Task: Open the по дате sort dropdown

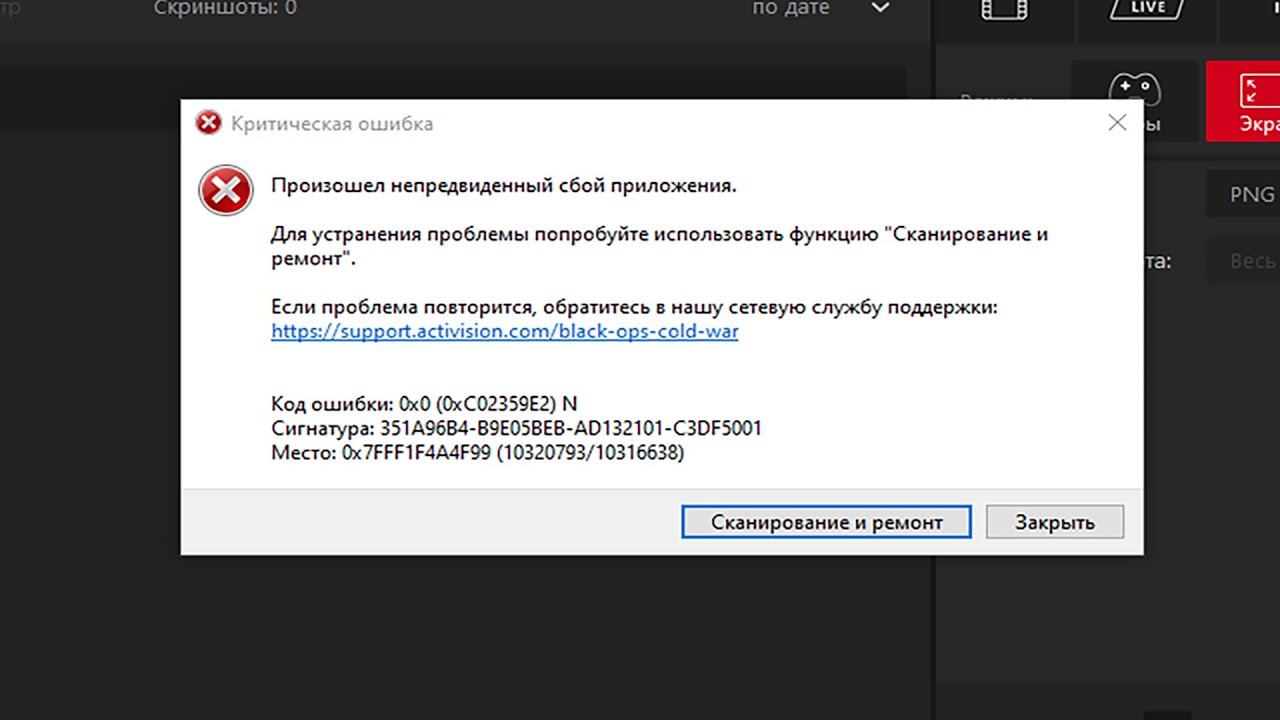Action: tap(820, 8)
